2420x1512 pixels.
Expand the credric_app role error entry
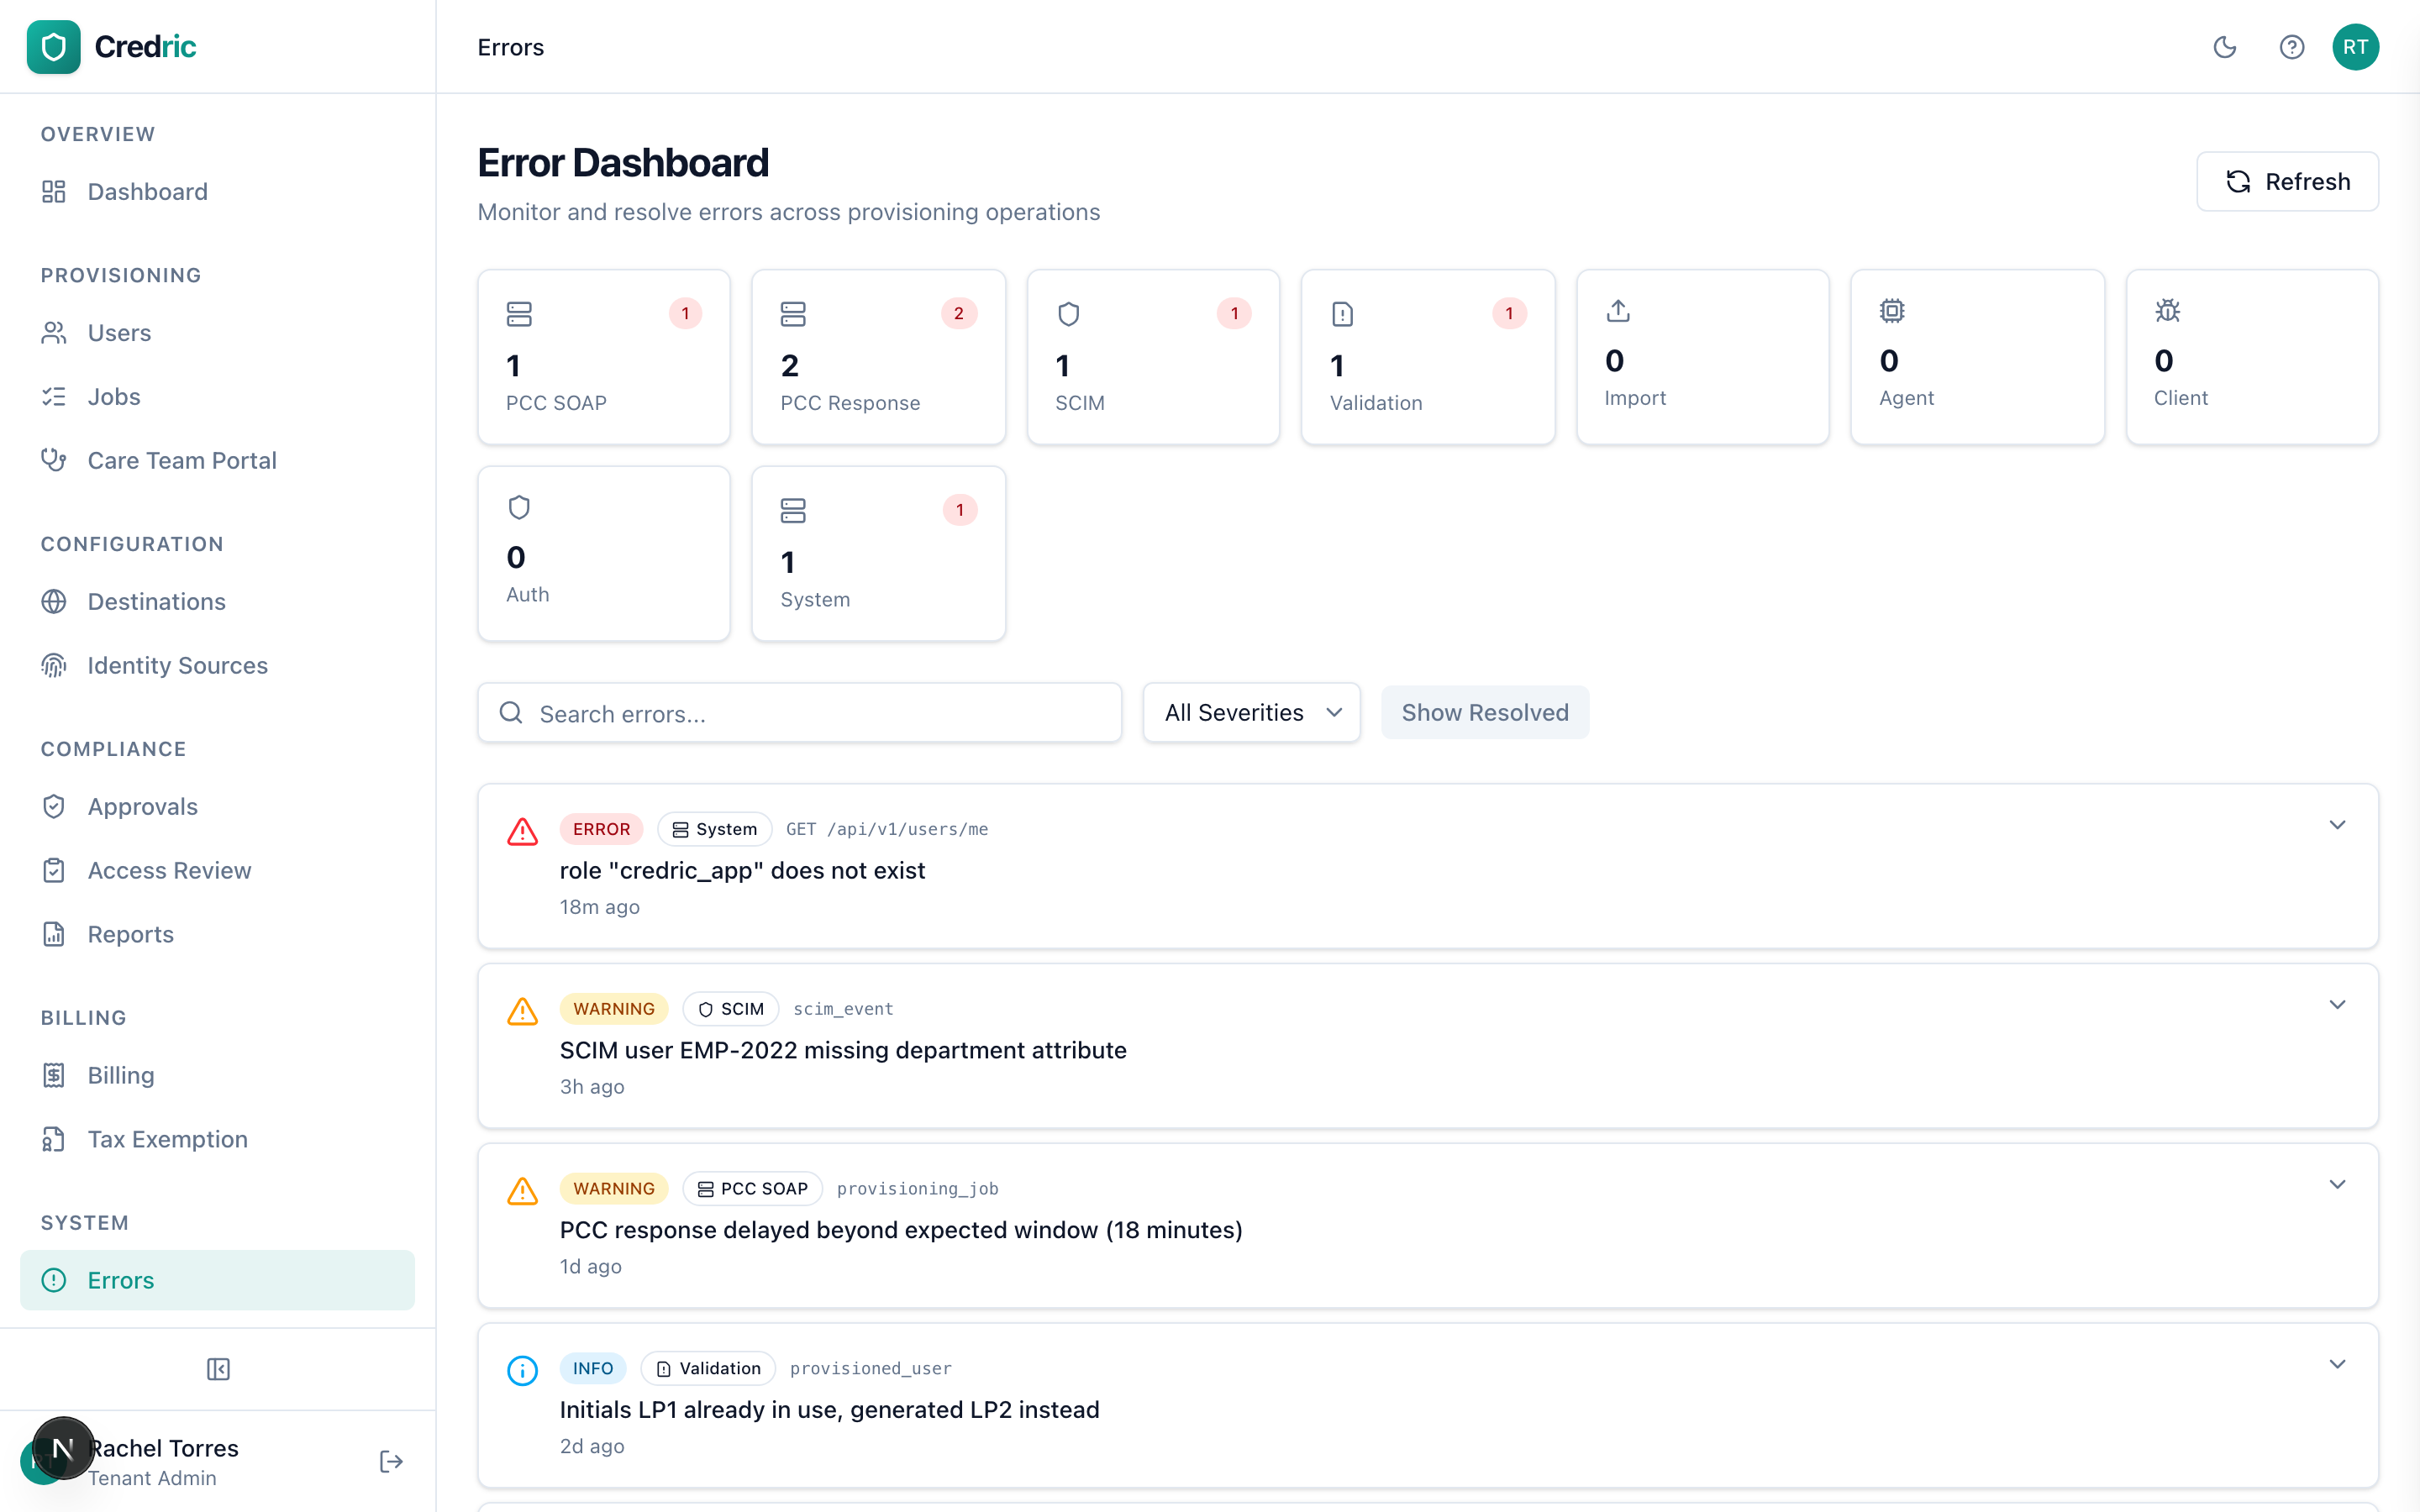coord(2337,825)
